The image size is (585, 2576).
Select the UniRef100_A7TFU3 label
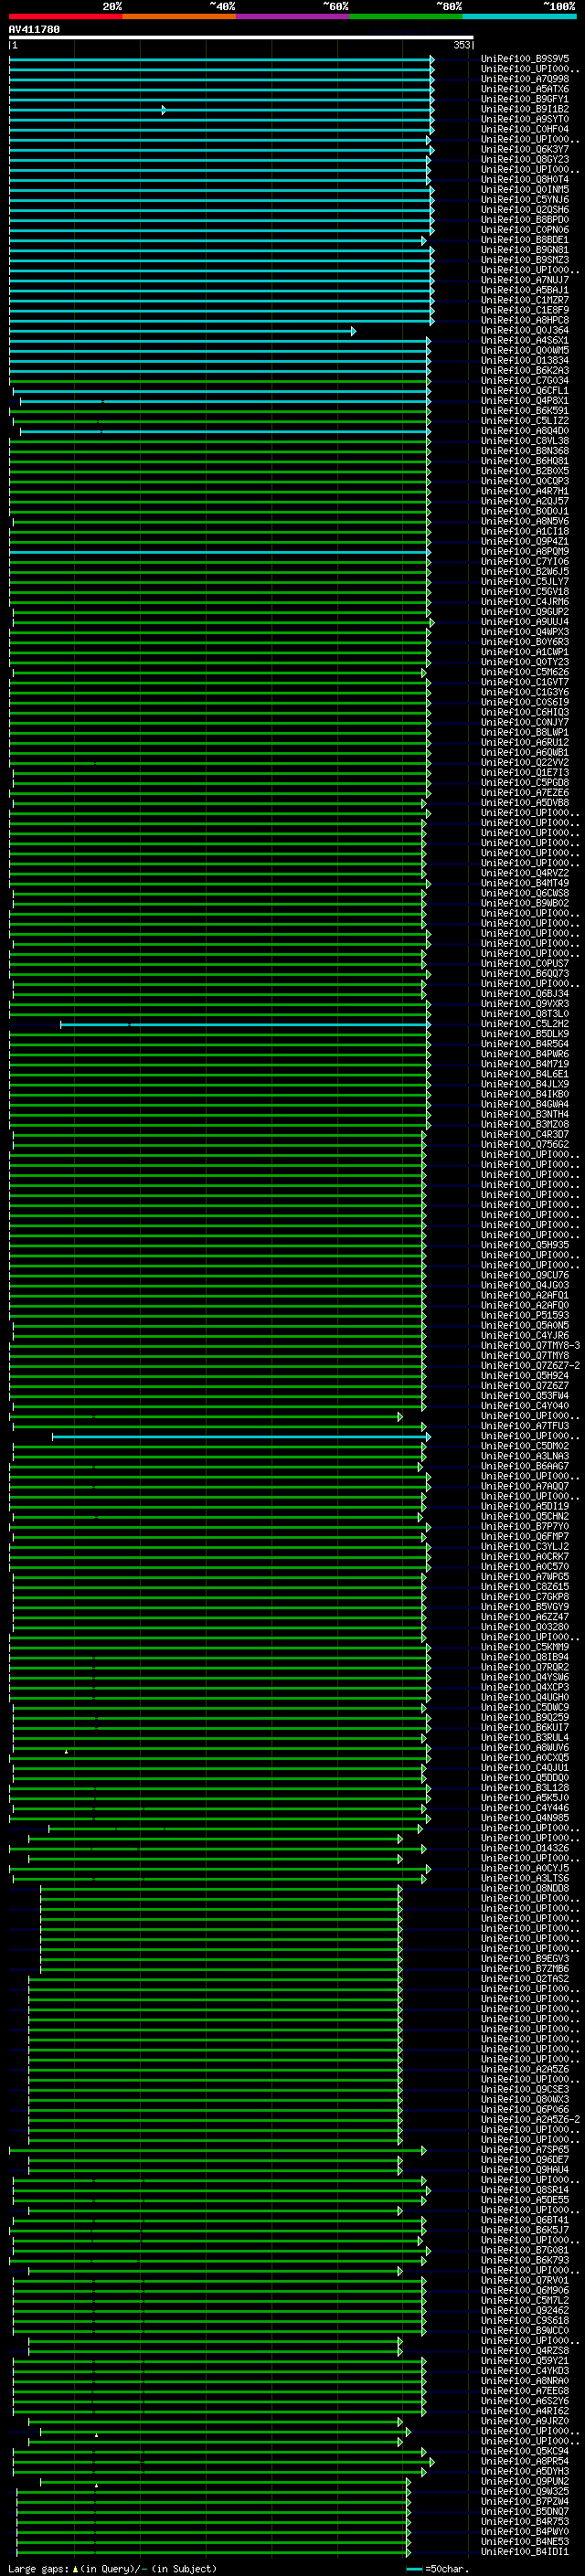tap(525, 1426)
